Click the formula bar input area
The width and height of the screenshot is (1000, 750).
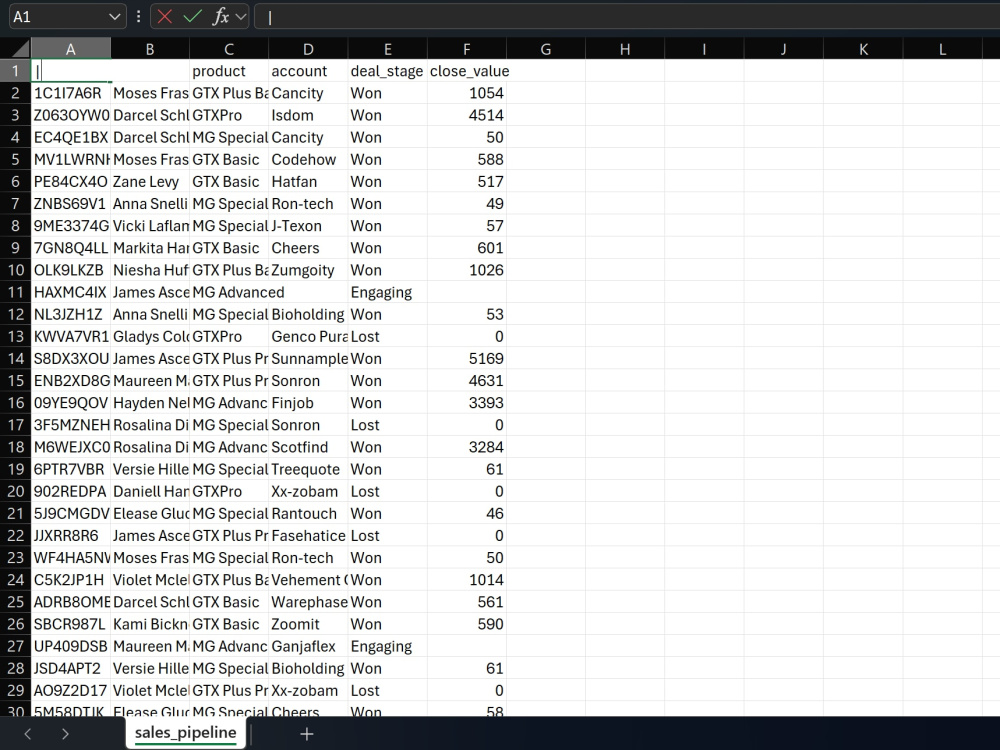click(627, 17)
